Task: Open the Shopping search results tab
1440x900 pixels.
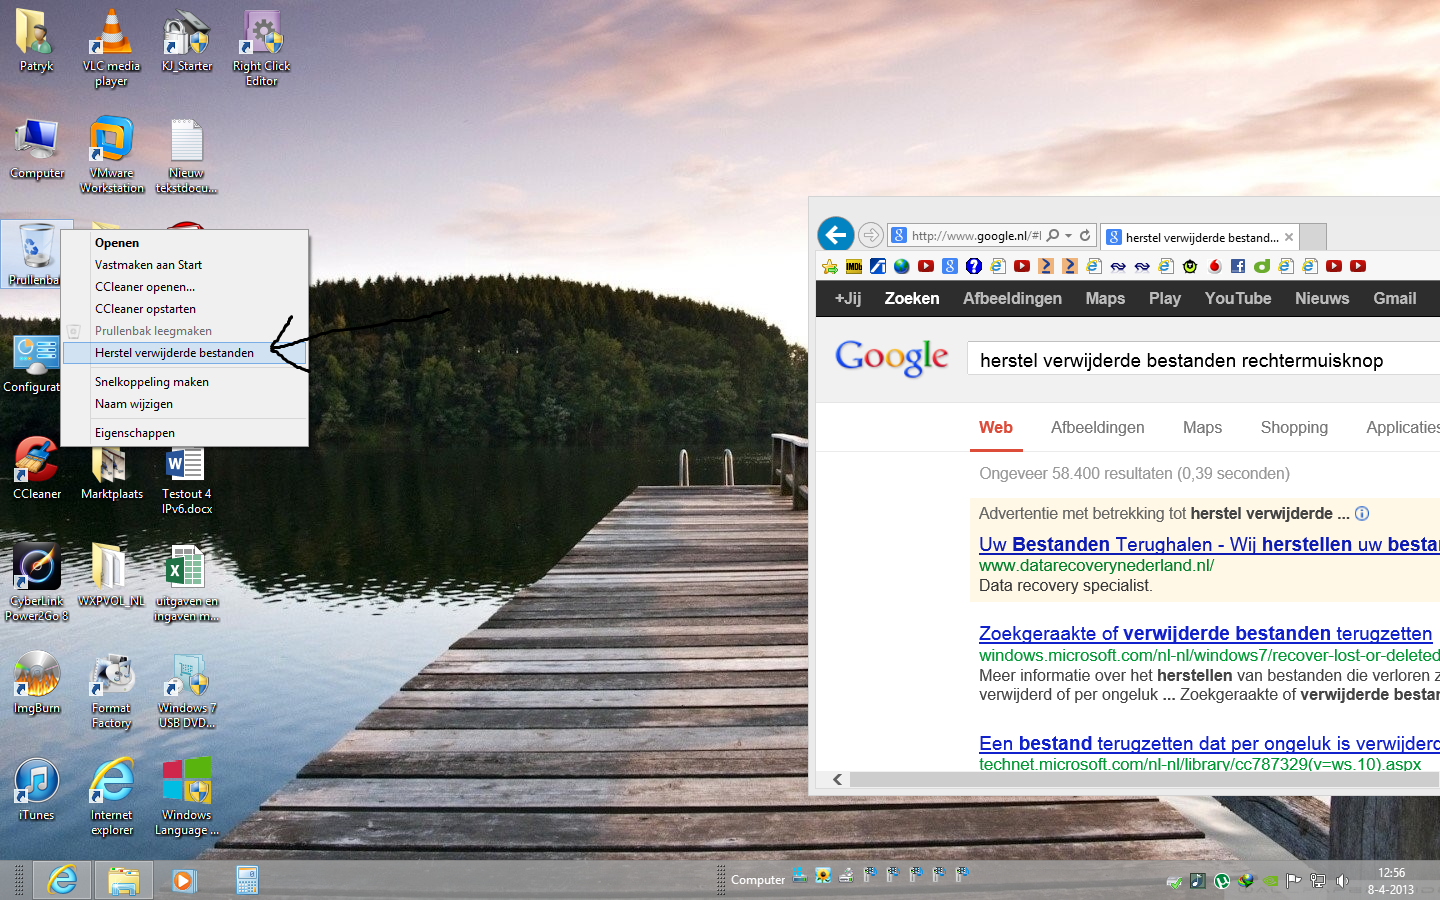Action: (1294, 427)
